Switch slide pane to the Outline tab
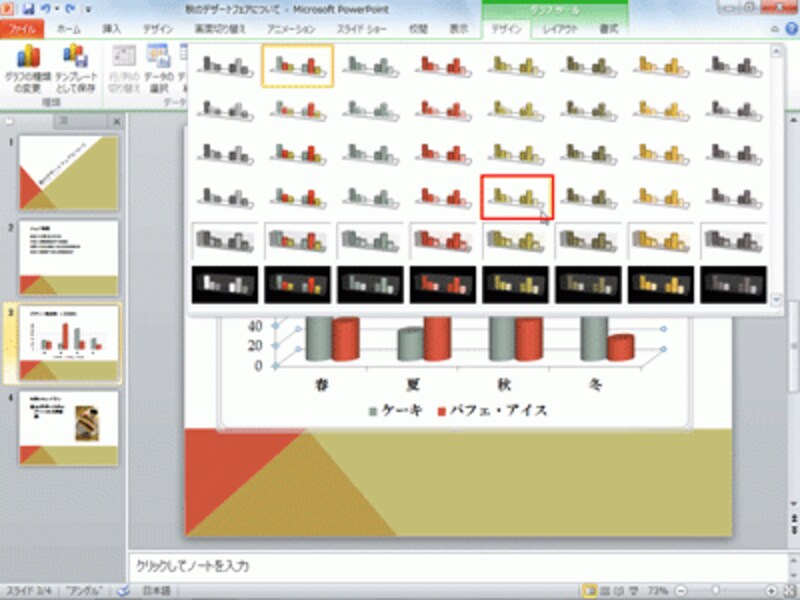 coord(79,121)
